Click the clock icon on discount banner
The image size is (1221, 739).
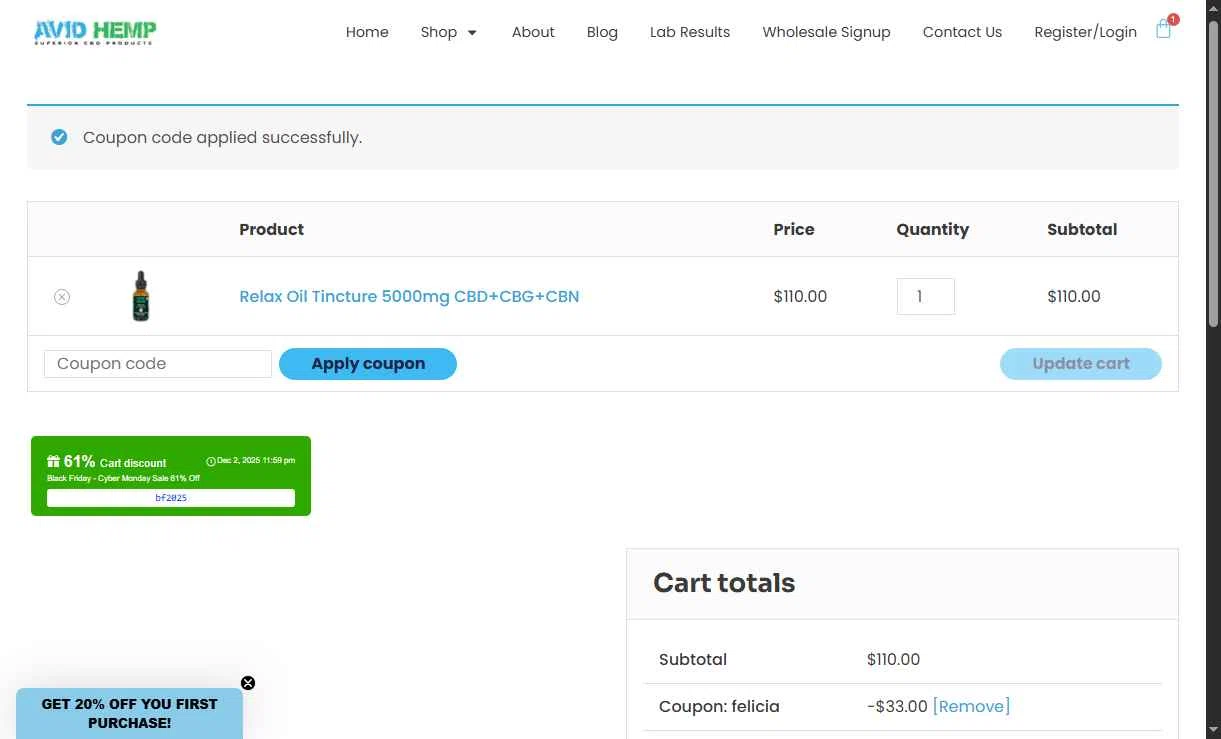[x=211, y=461]
